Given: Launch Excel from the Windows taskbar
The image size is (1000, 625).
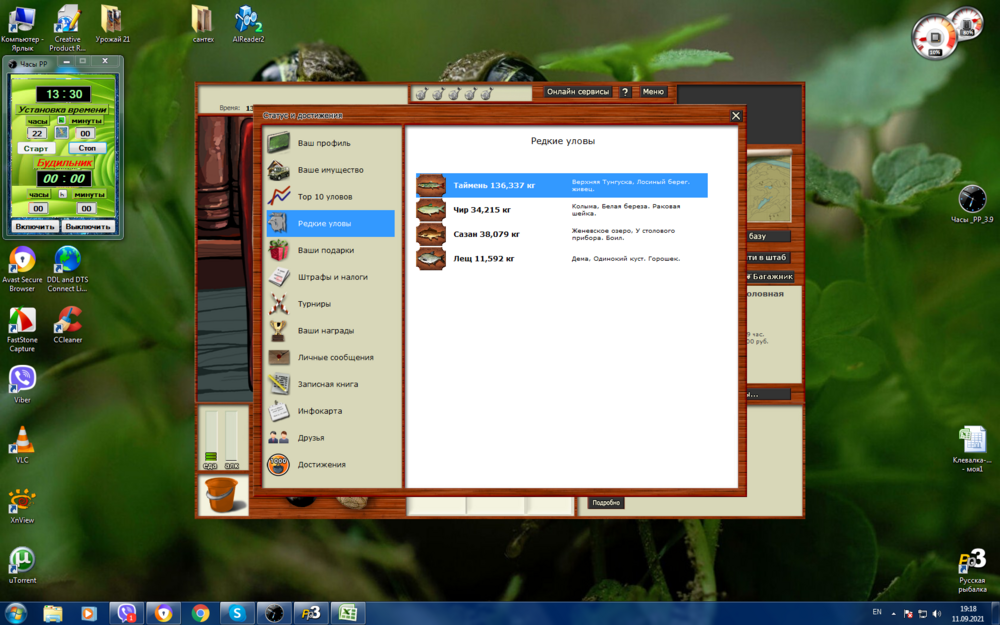Looking at the screenshot, I should click(347, 613).
